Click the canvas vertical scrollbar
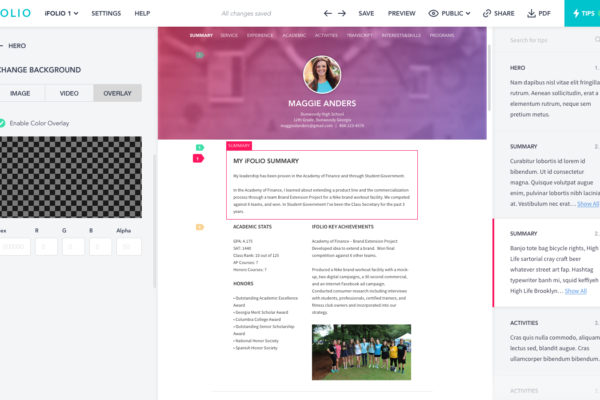The width and height of the screenshot is (600, 400). (x=489, y=78)
